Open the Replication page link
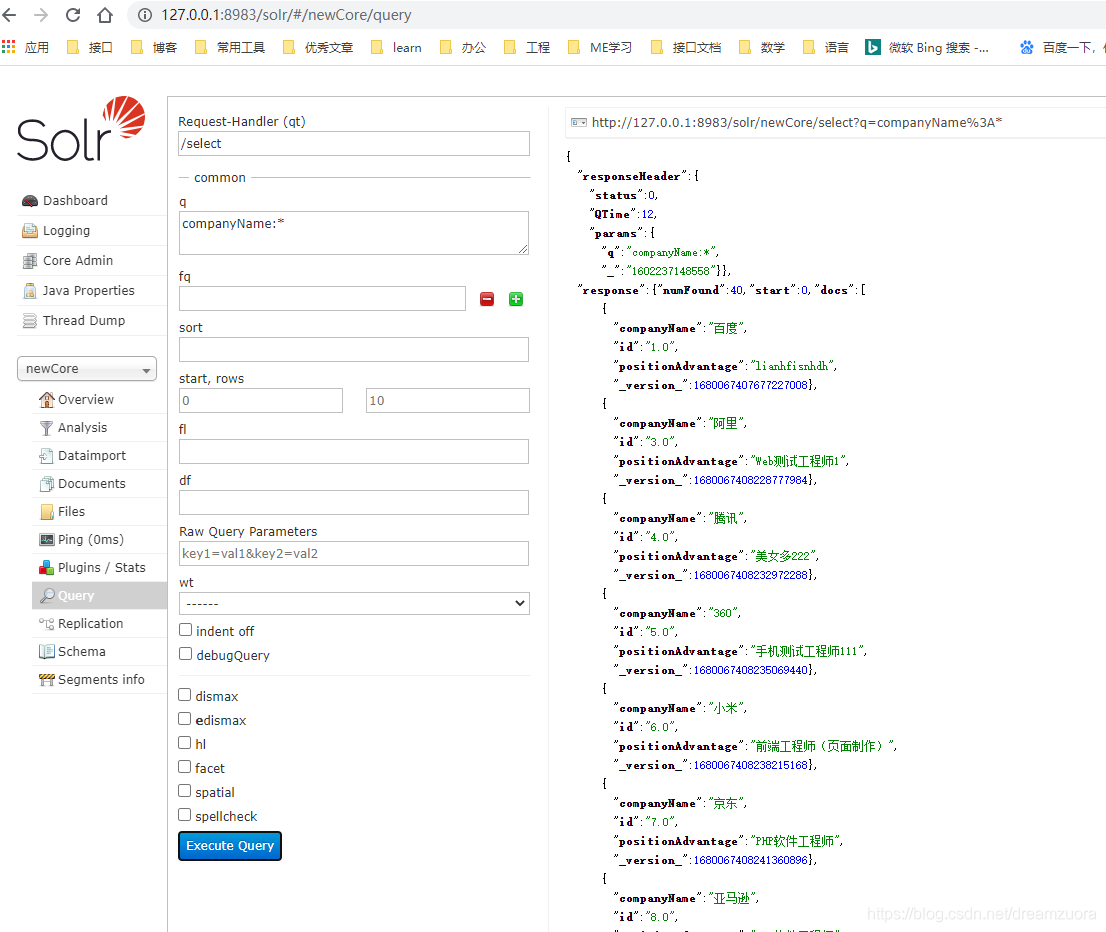Screen dimensions: 1106x932 [90, 624]
